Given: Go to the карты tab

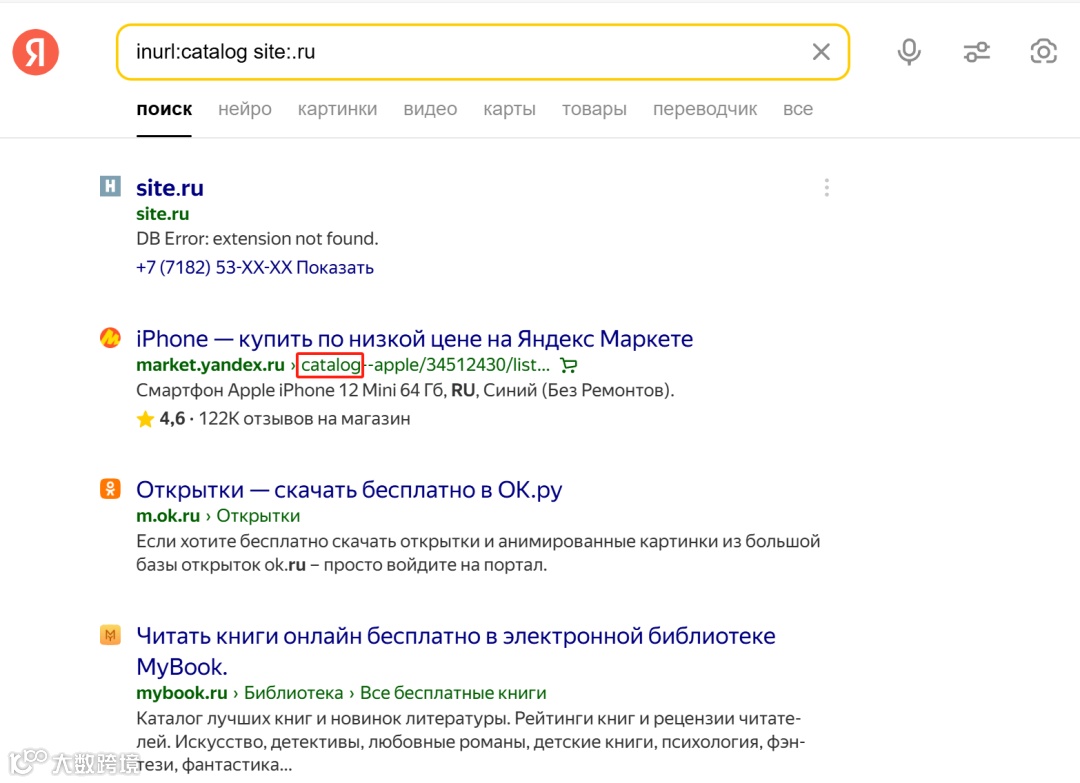Looking at the screenshot, I should coord(509,109).
